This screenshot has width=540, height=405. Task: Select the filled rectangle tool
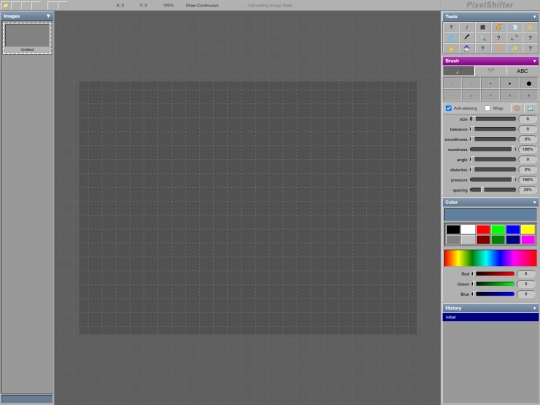click(x=482, y=27)
